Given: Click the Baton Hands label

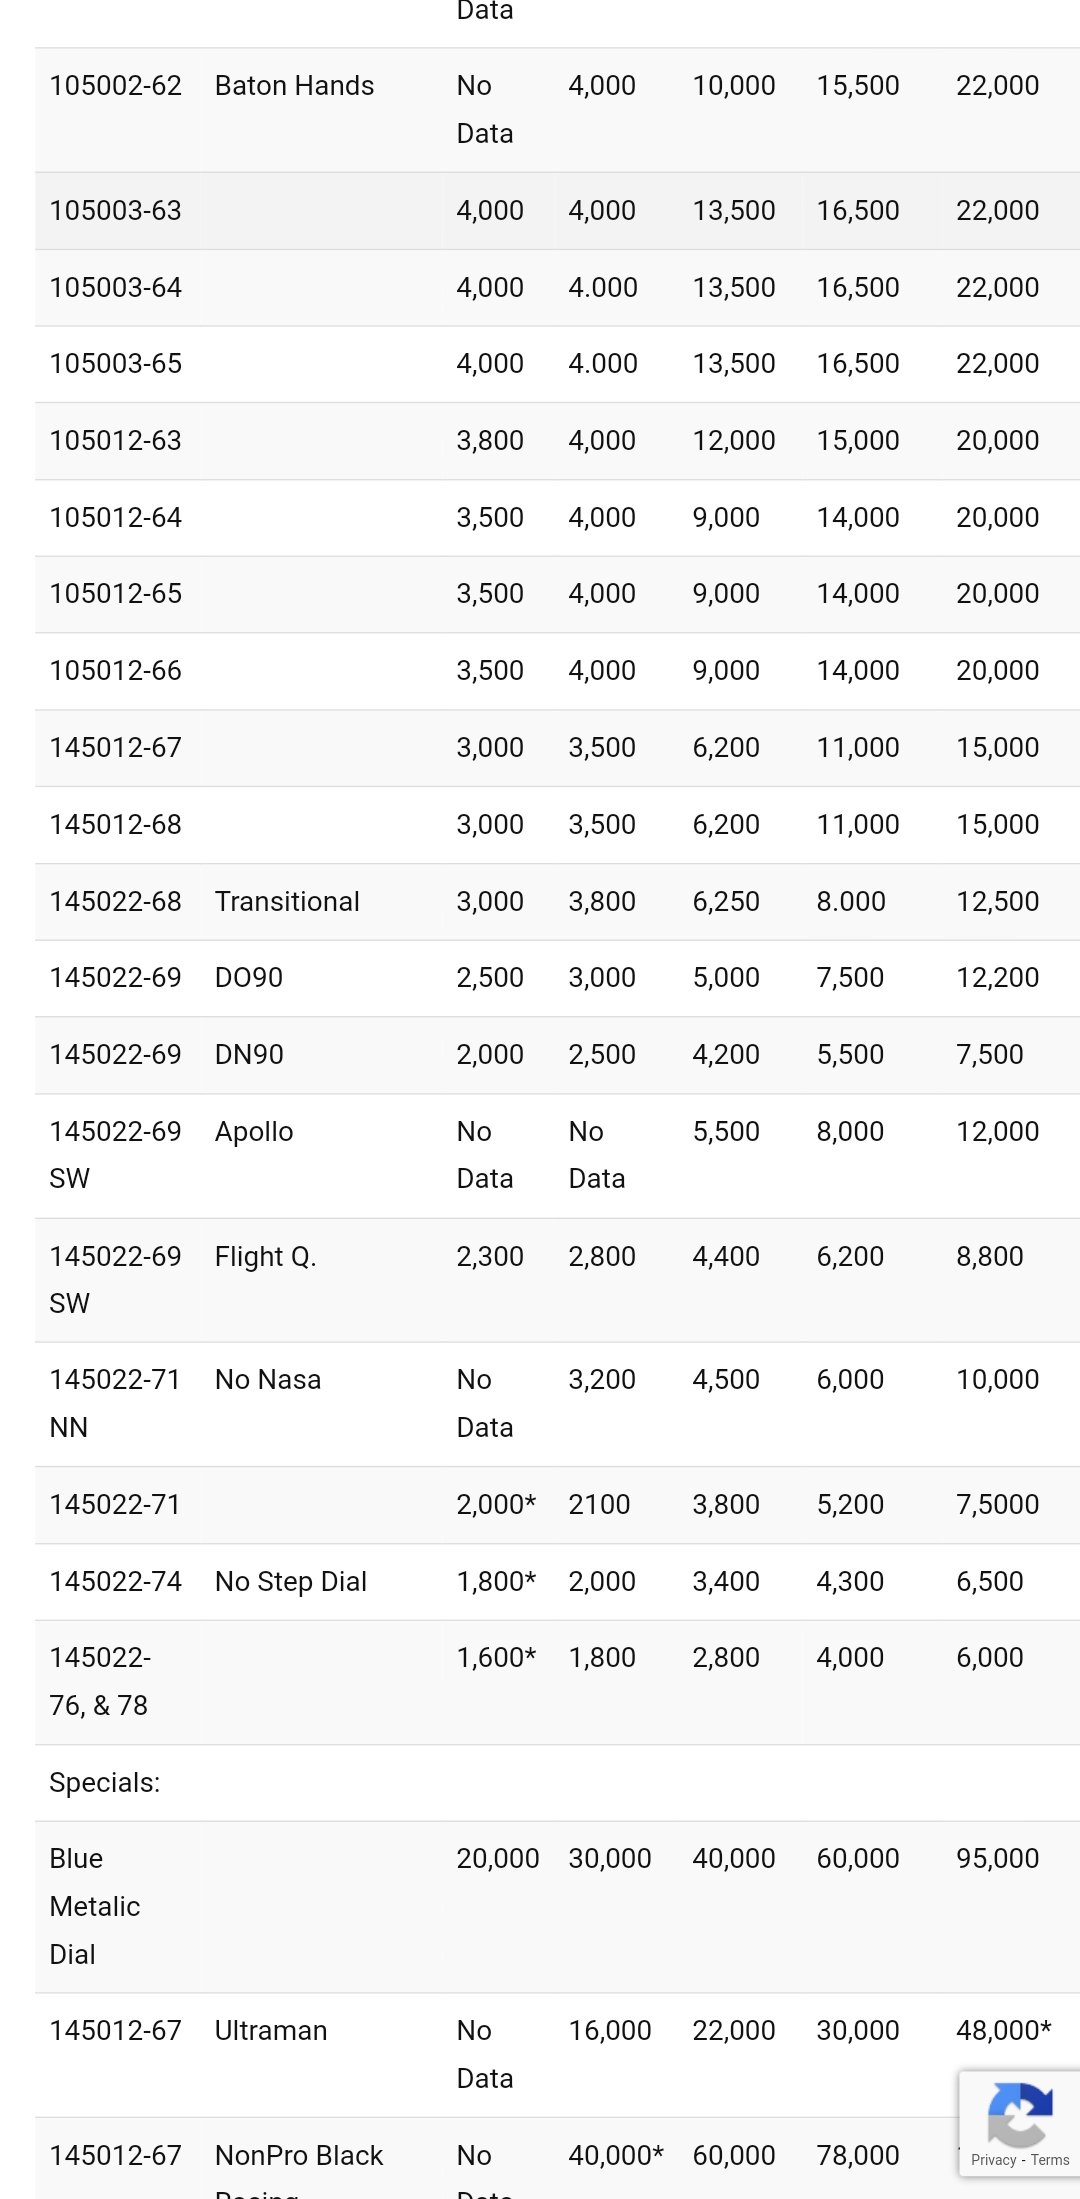Looking at the screenshot, I should (294, 86).
